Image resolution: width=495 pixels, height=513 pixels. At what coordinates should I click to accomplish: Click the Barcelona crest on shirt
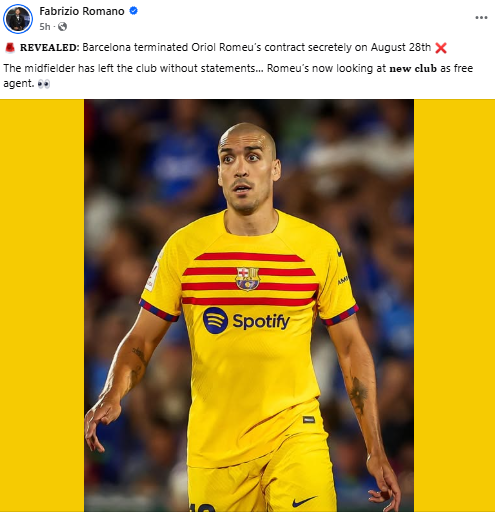pos(247,279)
